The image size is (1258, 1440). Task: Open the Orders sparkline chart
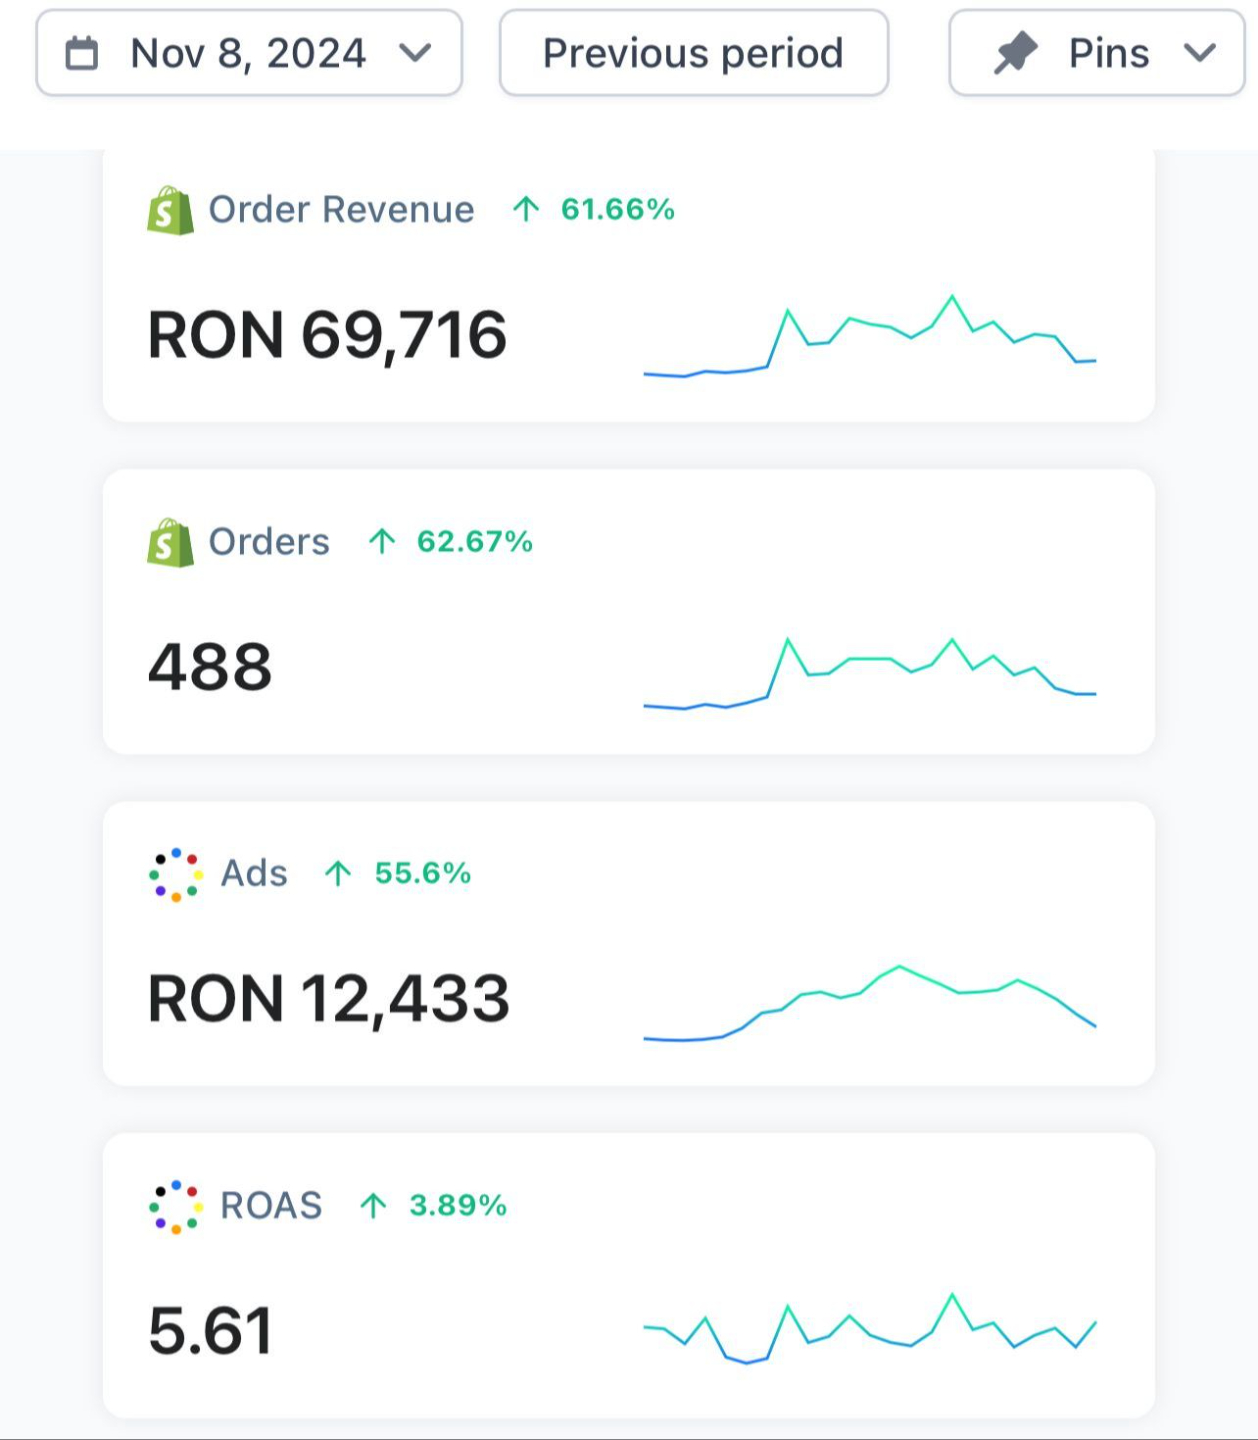point(870,673)
